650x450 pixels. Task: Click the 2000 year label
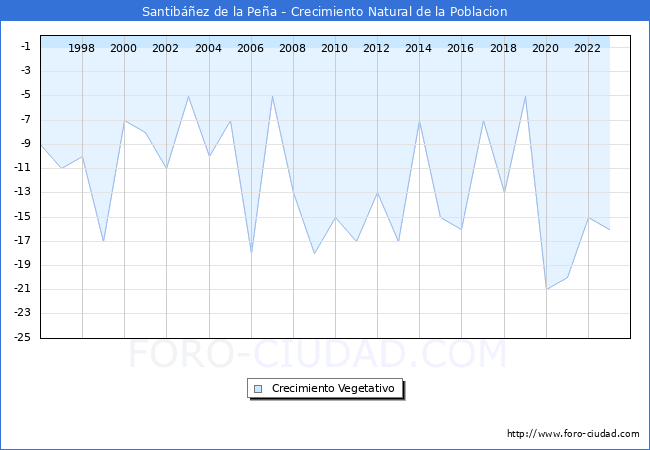123,48
